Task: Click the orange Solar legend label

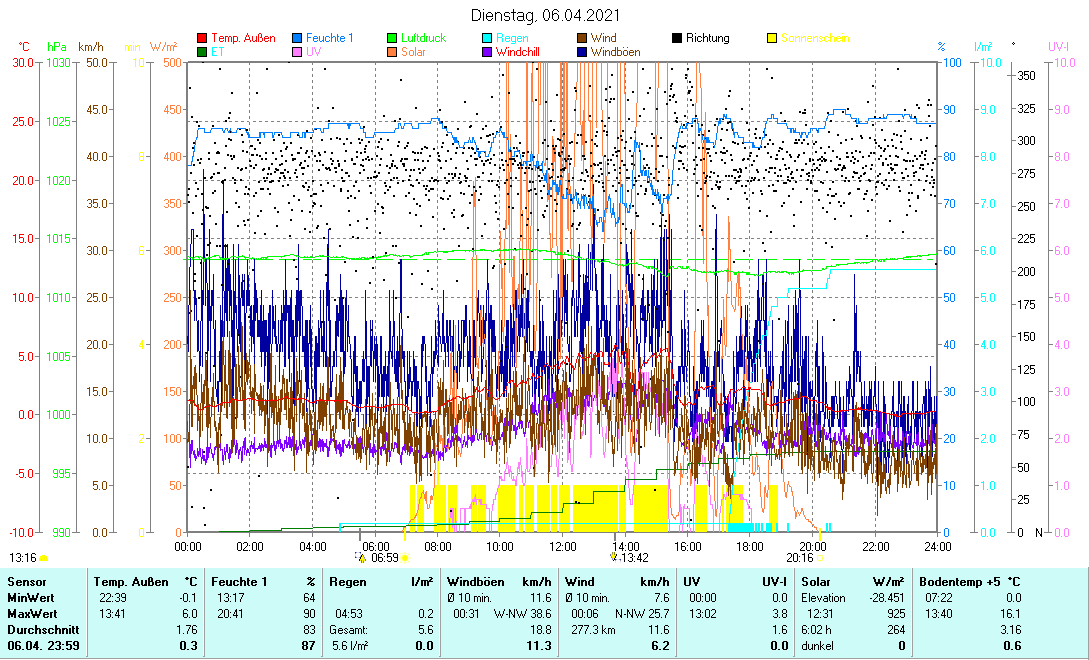Action: click(413, 52)
